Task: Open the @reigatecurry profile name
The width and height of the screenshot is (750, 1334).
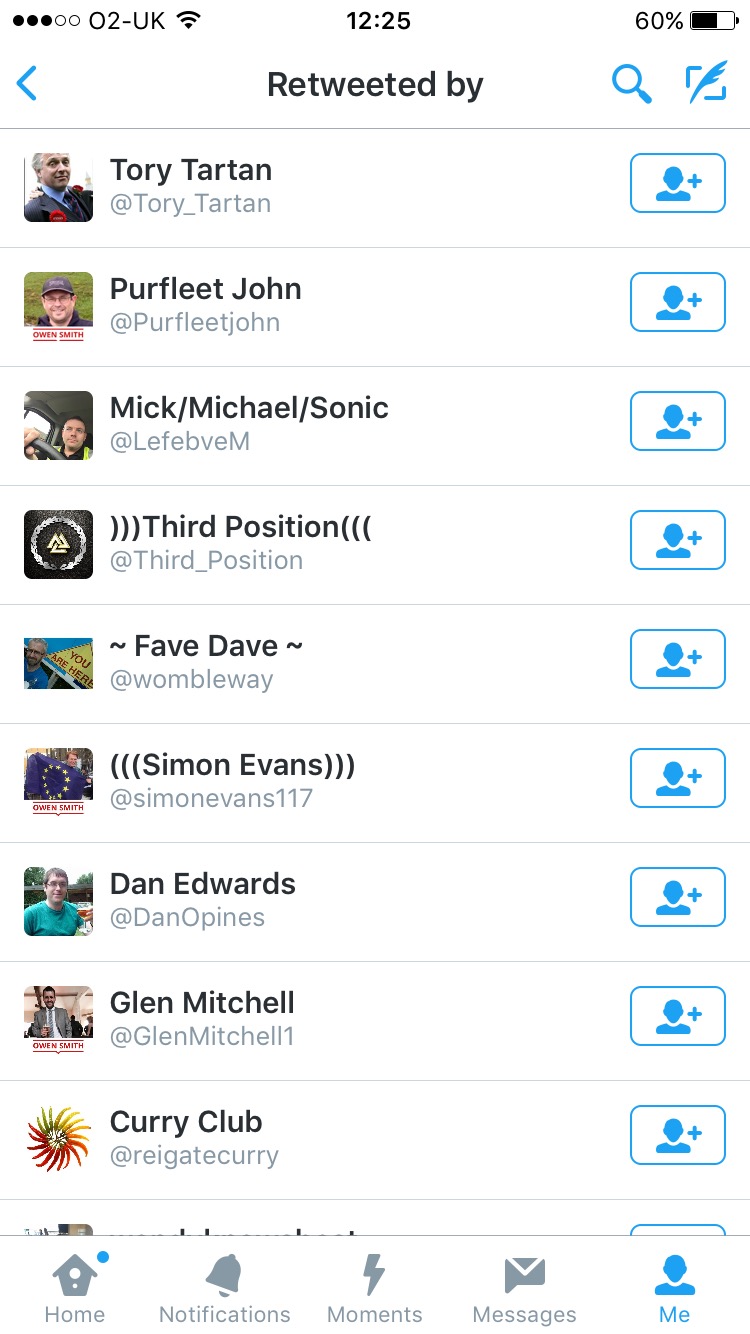Action: [194, 1156]
